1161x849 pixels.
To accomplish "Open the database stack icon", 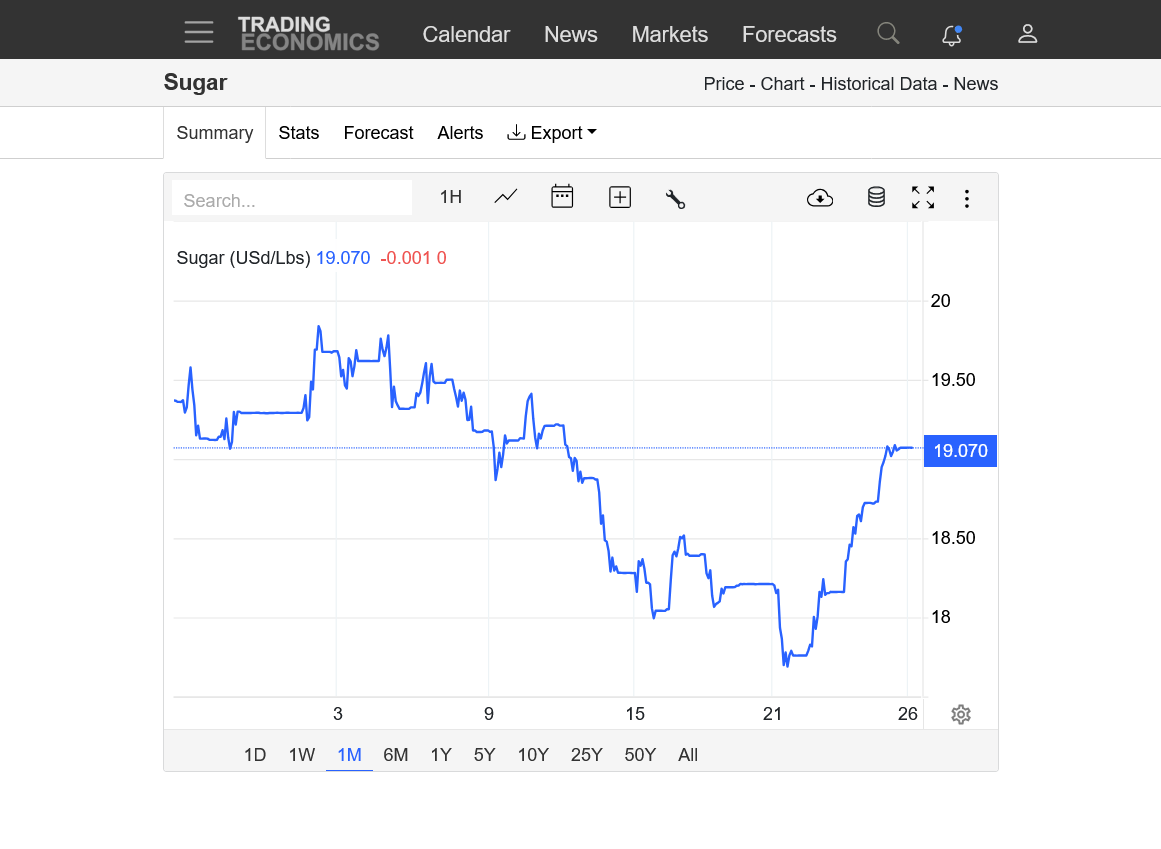I will [x=876, y=197].
